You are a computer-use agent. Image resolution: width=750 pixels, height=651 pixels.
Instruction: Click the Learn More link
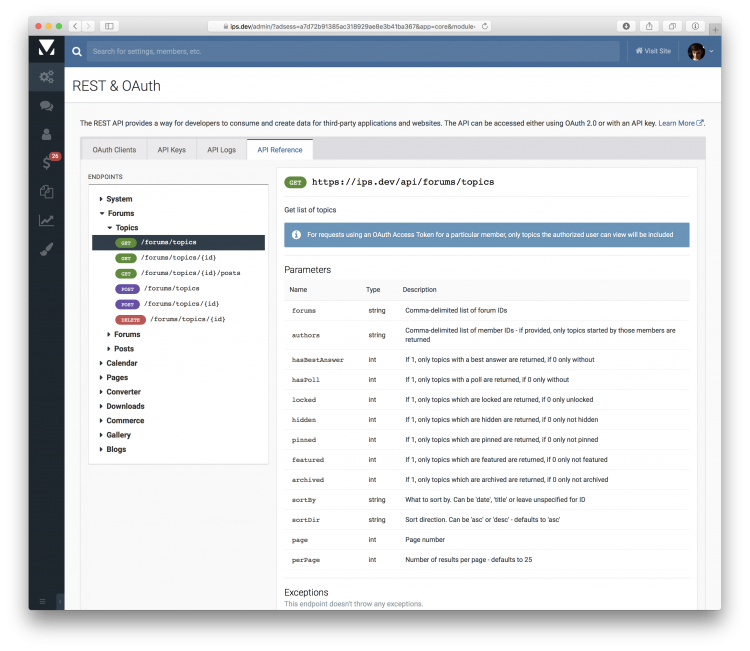coord(680,123)
